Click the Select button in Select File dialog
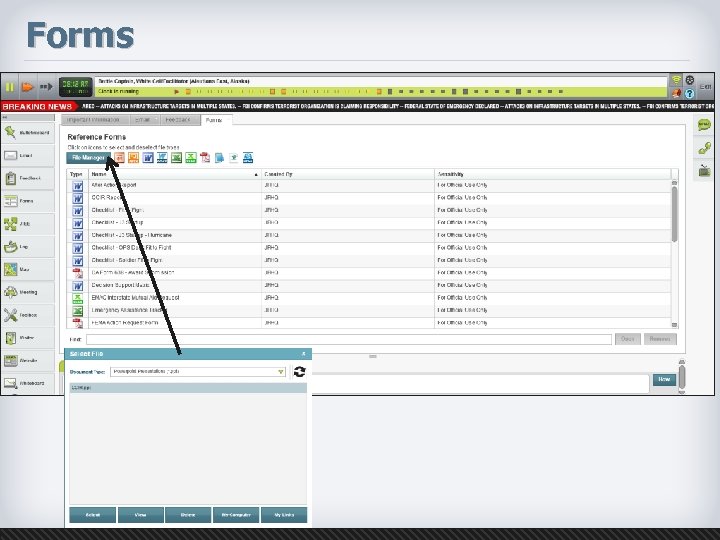 [93, 515]
